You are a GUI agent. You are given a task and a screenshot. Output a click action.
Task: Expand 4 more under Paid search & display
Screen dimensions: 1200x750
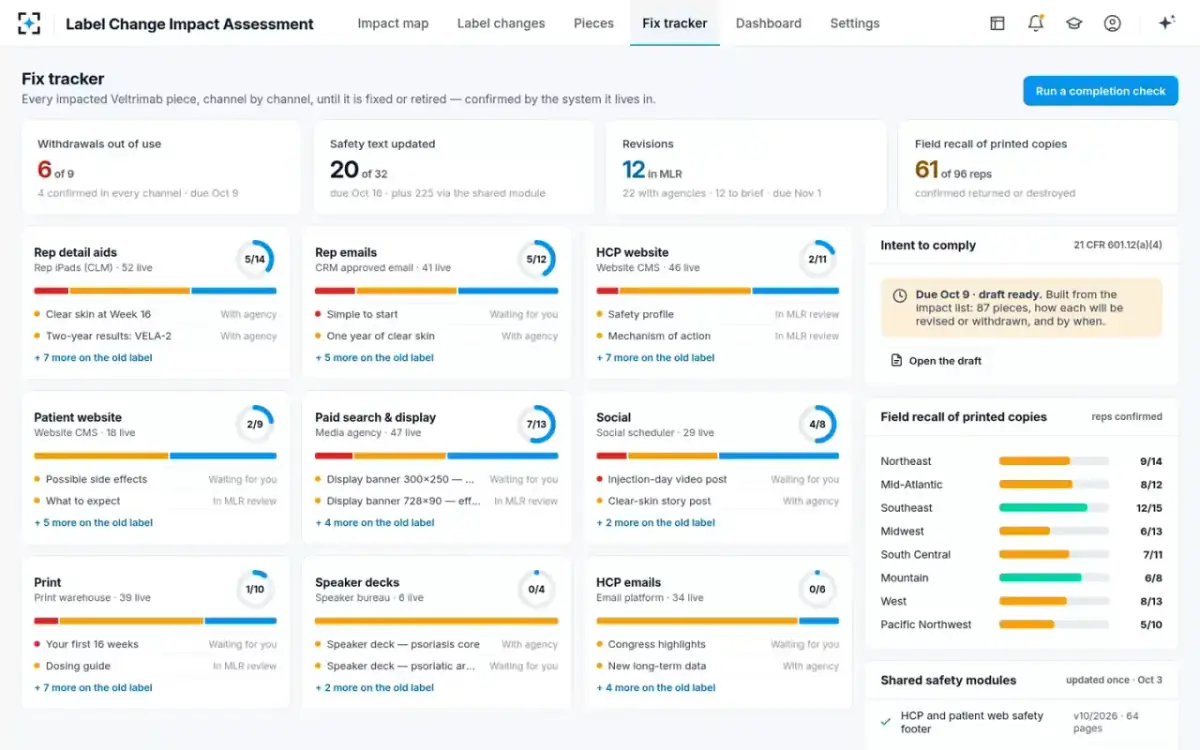374,523
